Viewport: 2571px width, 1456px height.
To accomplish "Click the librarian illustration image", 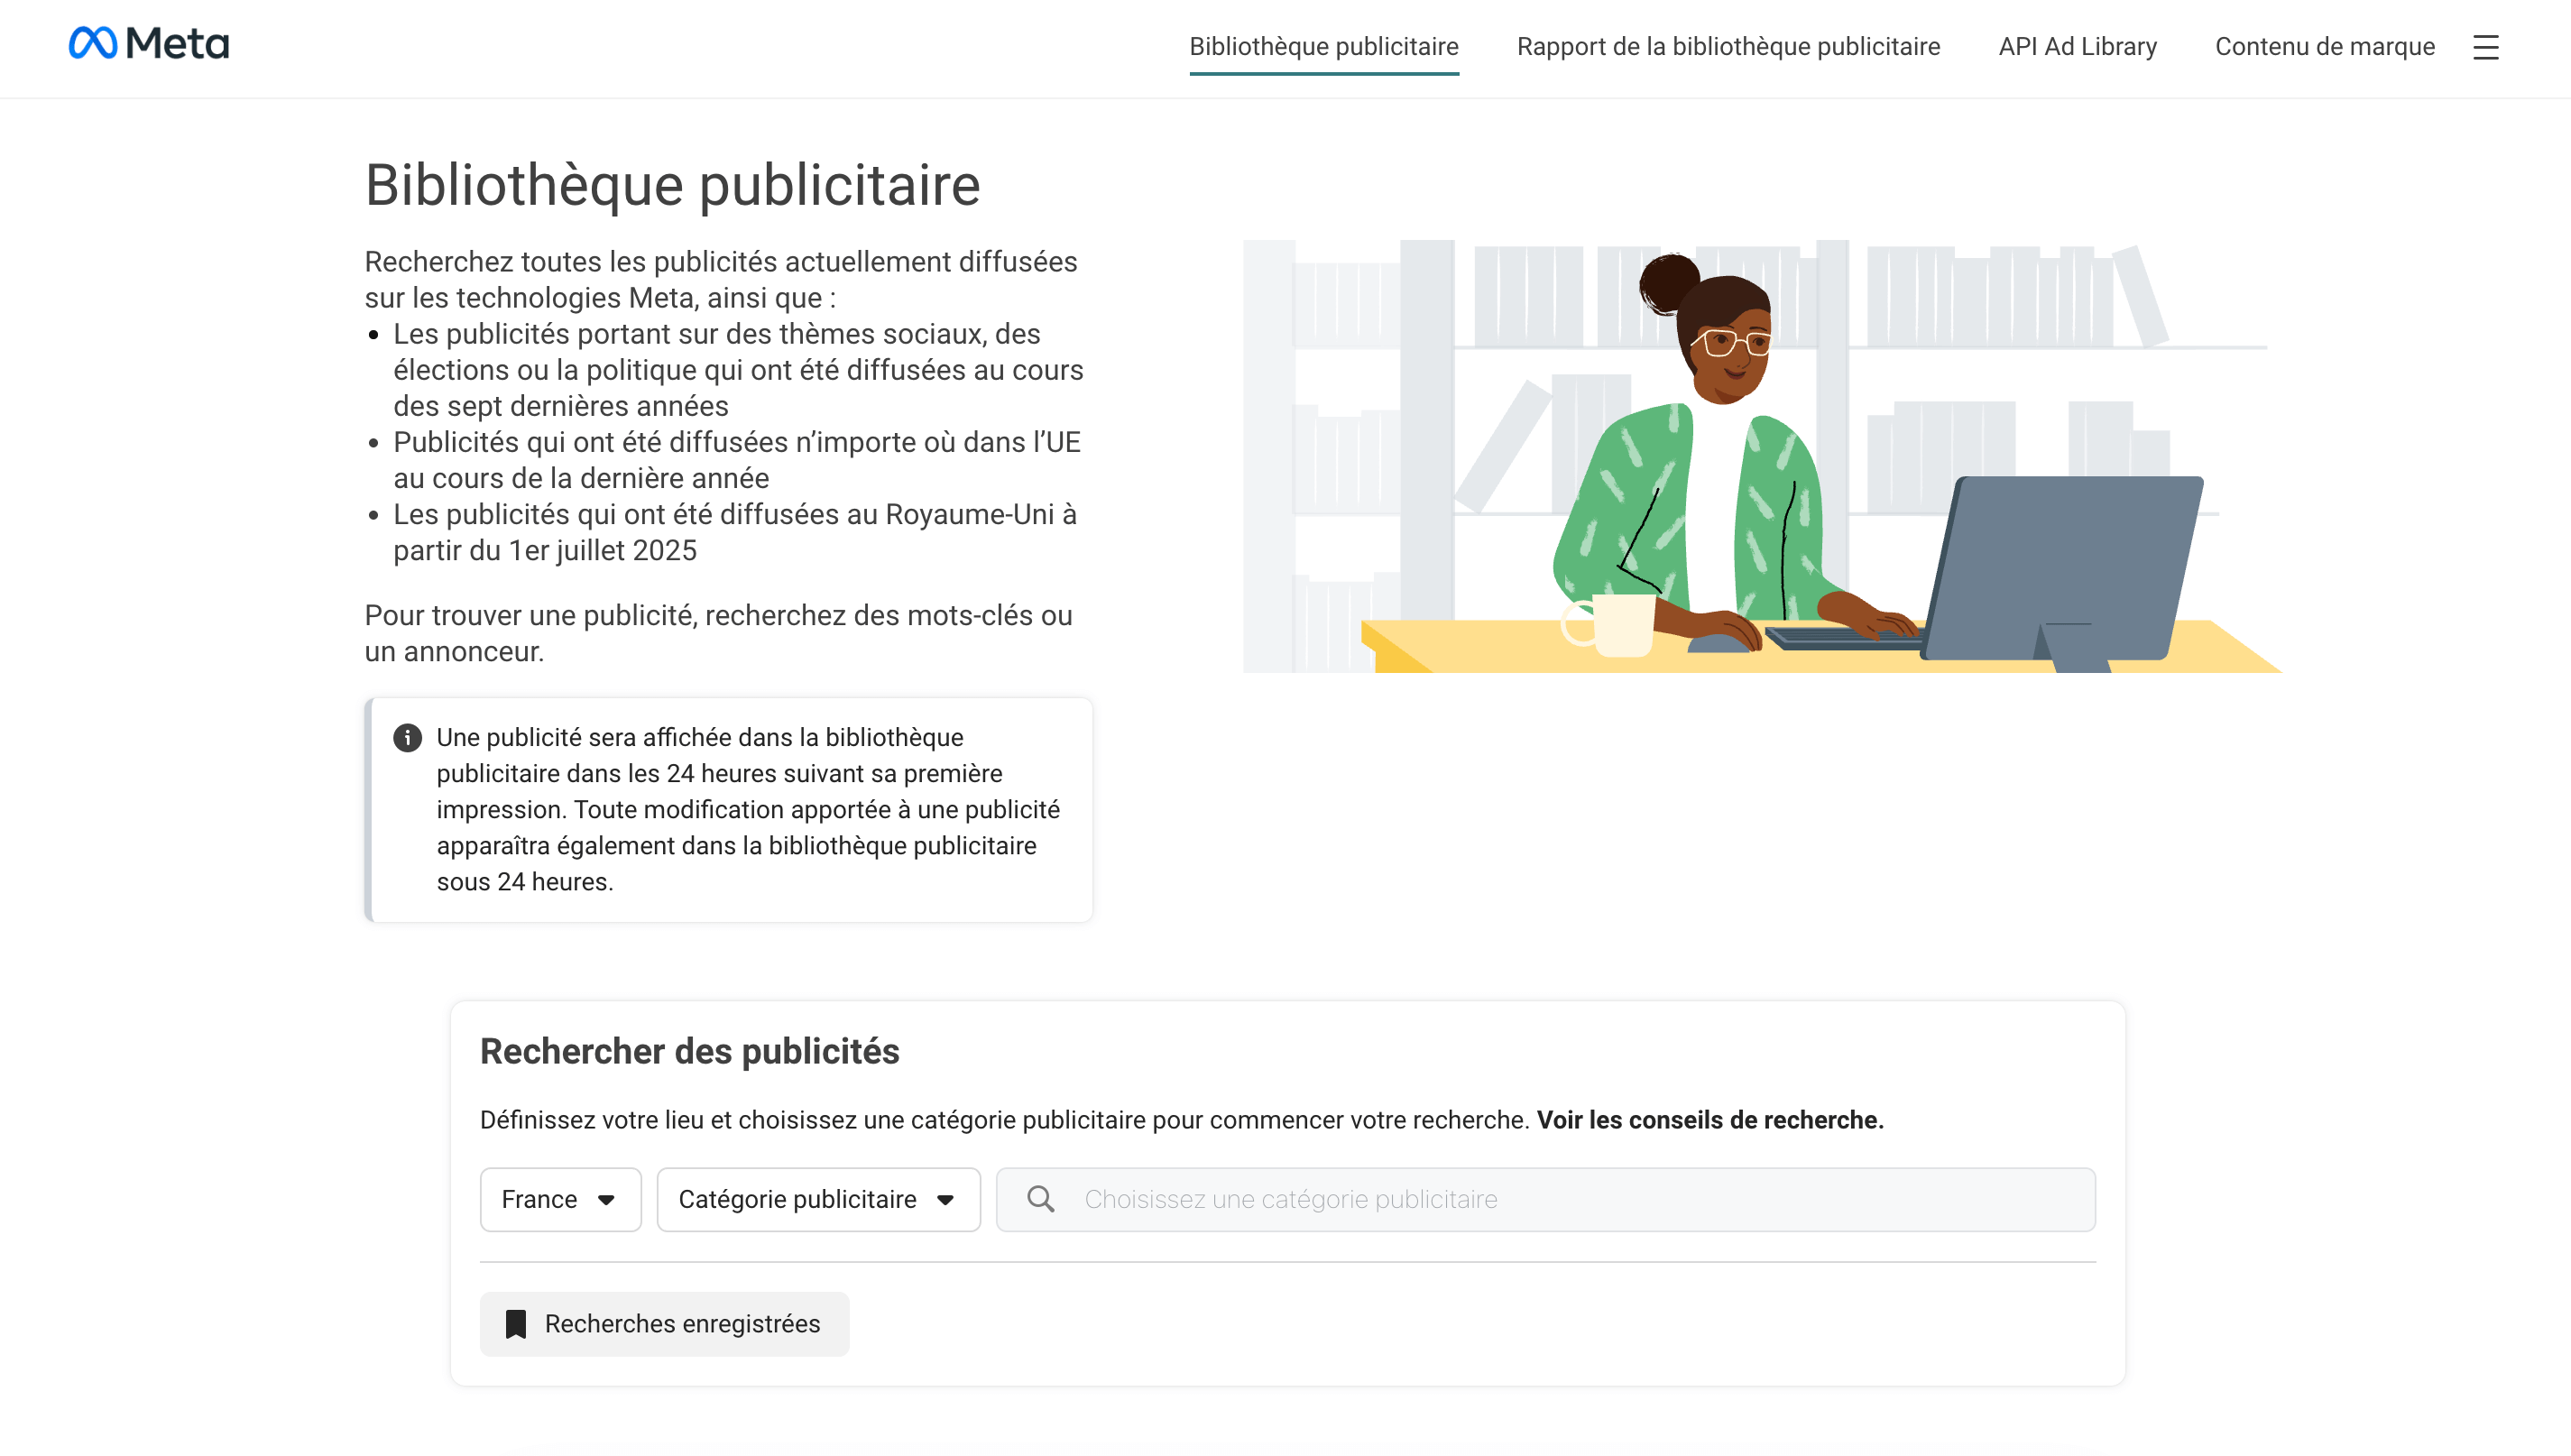I will click(1760, 456).
